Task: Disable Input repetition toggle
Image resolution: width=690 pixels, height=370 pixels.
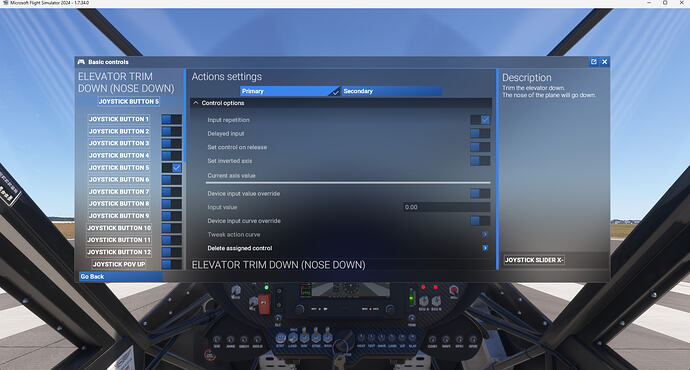Action: click(x=480, y=120)
